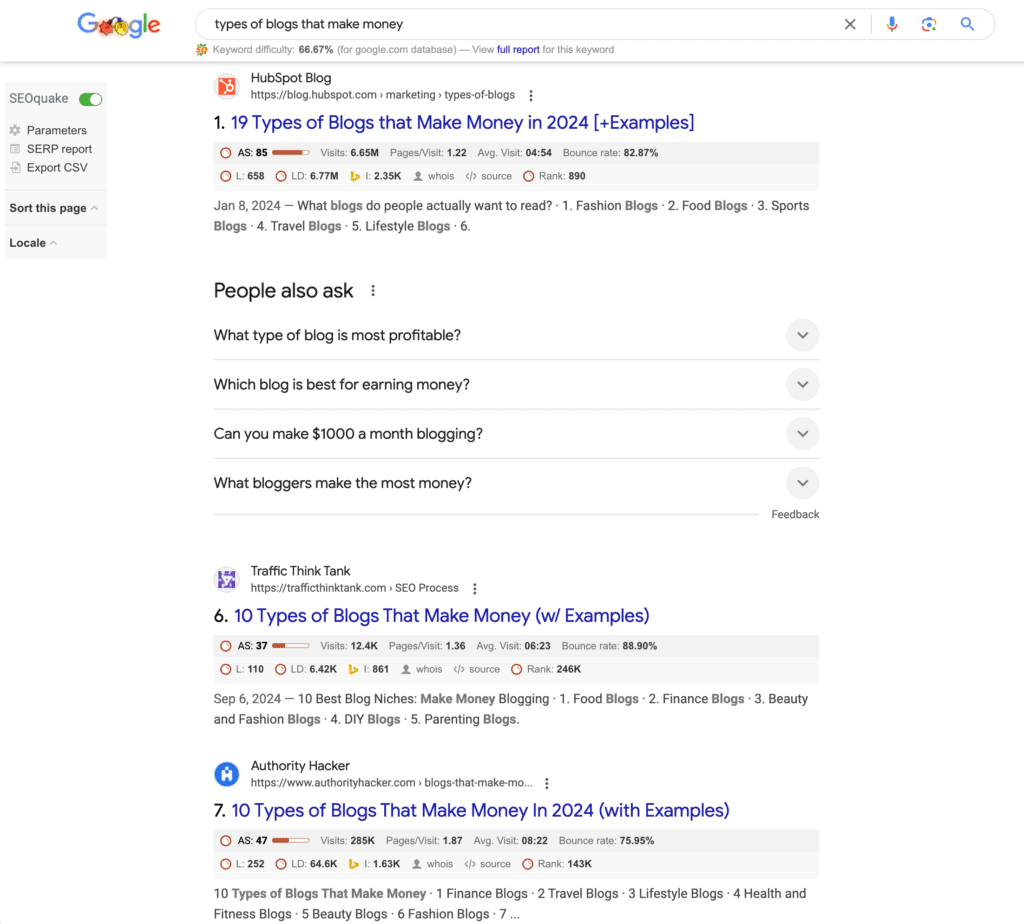Export results as CSV

51,167
